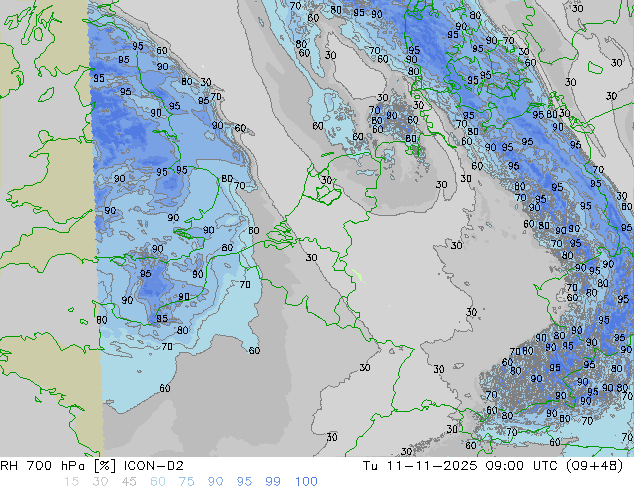Click the 'Tu 11-11-2025' date text
Screen dimensions: 634x490
[x=420, y=466]
